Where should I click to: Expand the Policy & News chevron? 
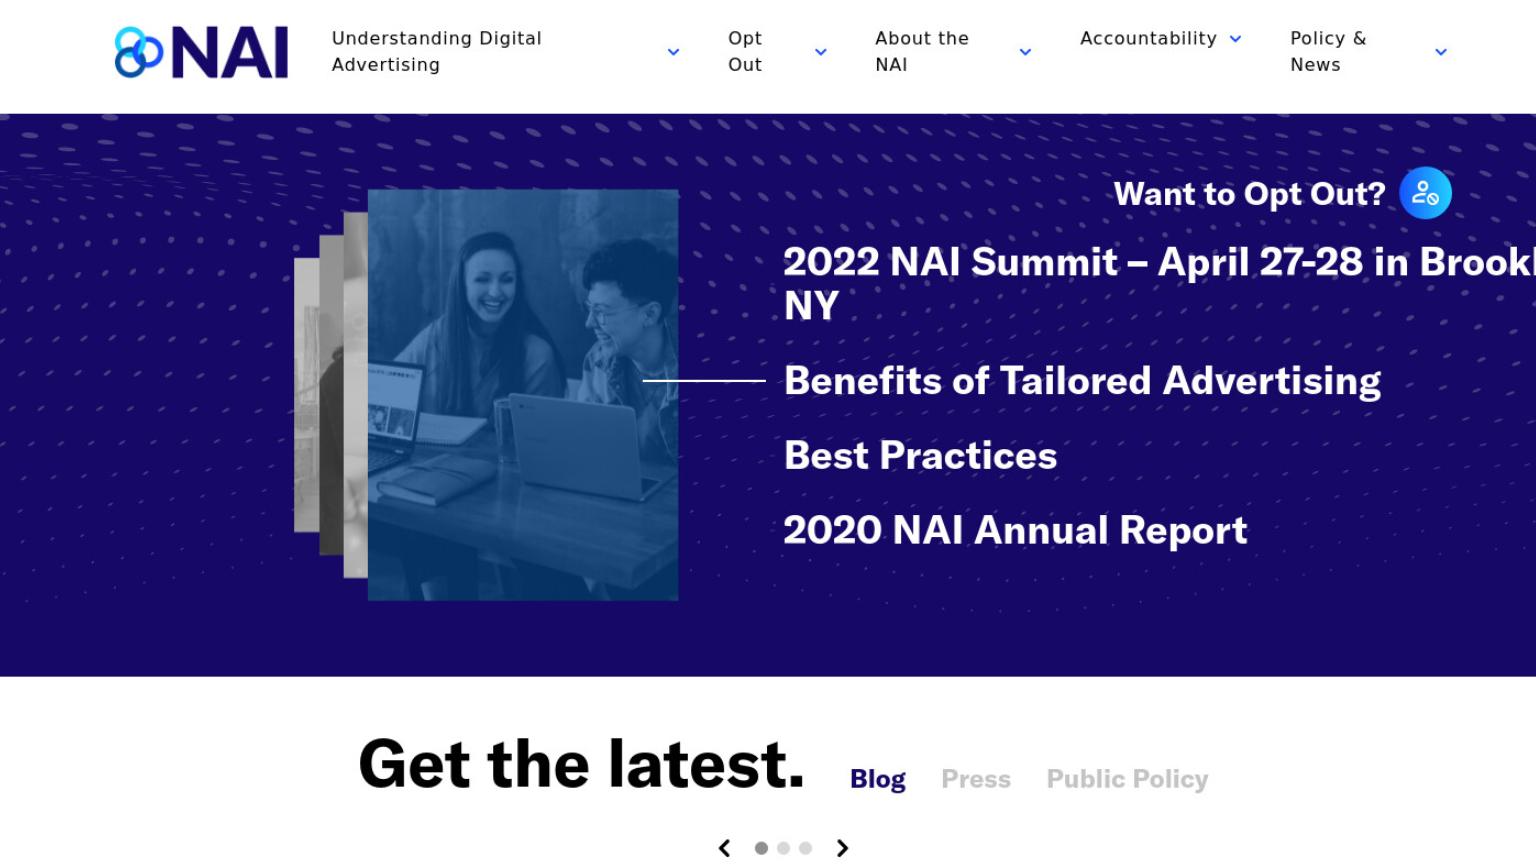pyautogui.click(x=1441, y=52)
